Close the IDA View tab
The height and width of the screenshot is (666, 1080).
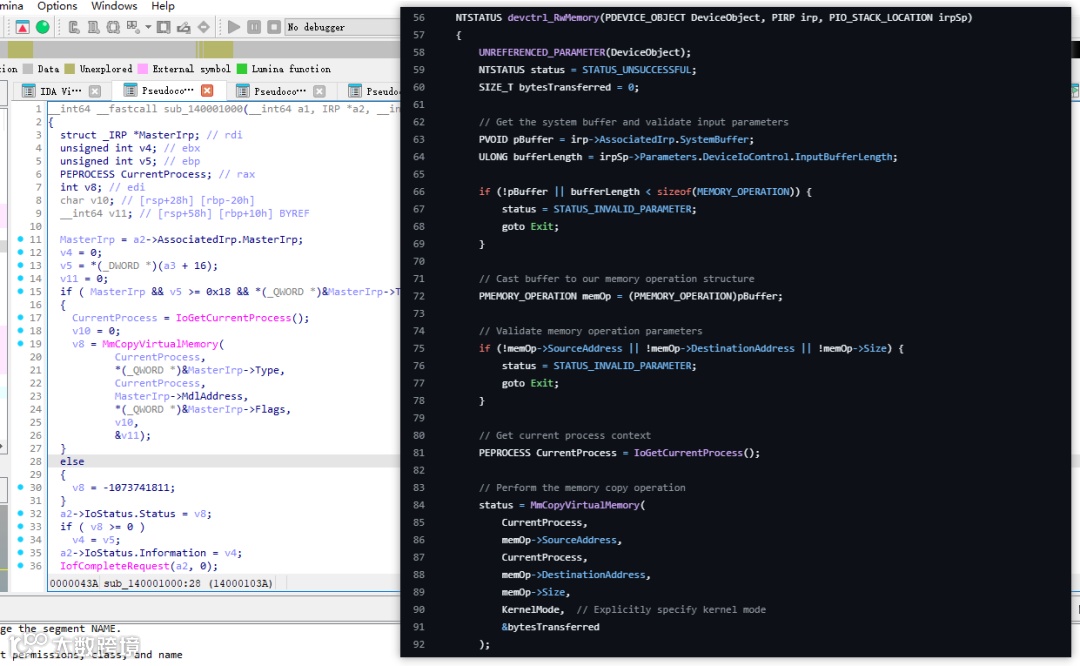(95, 91)
